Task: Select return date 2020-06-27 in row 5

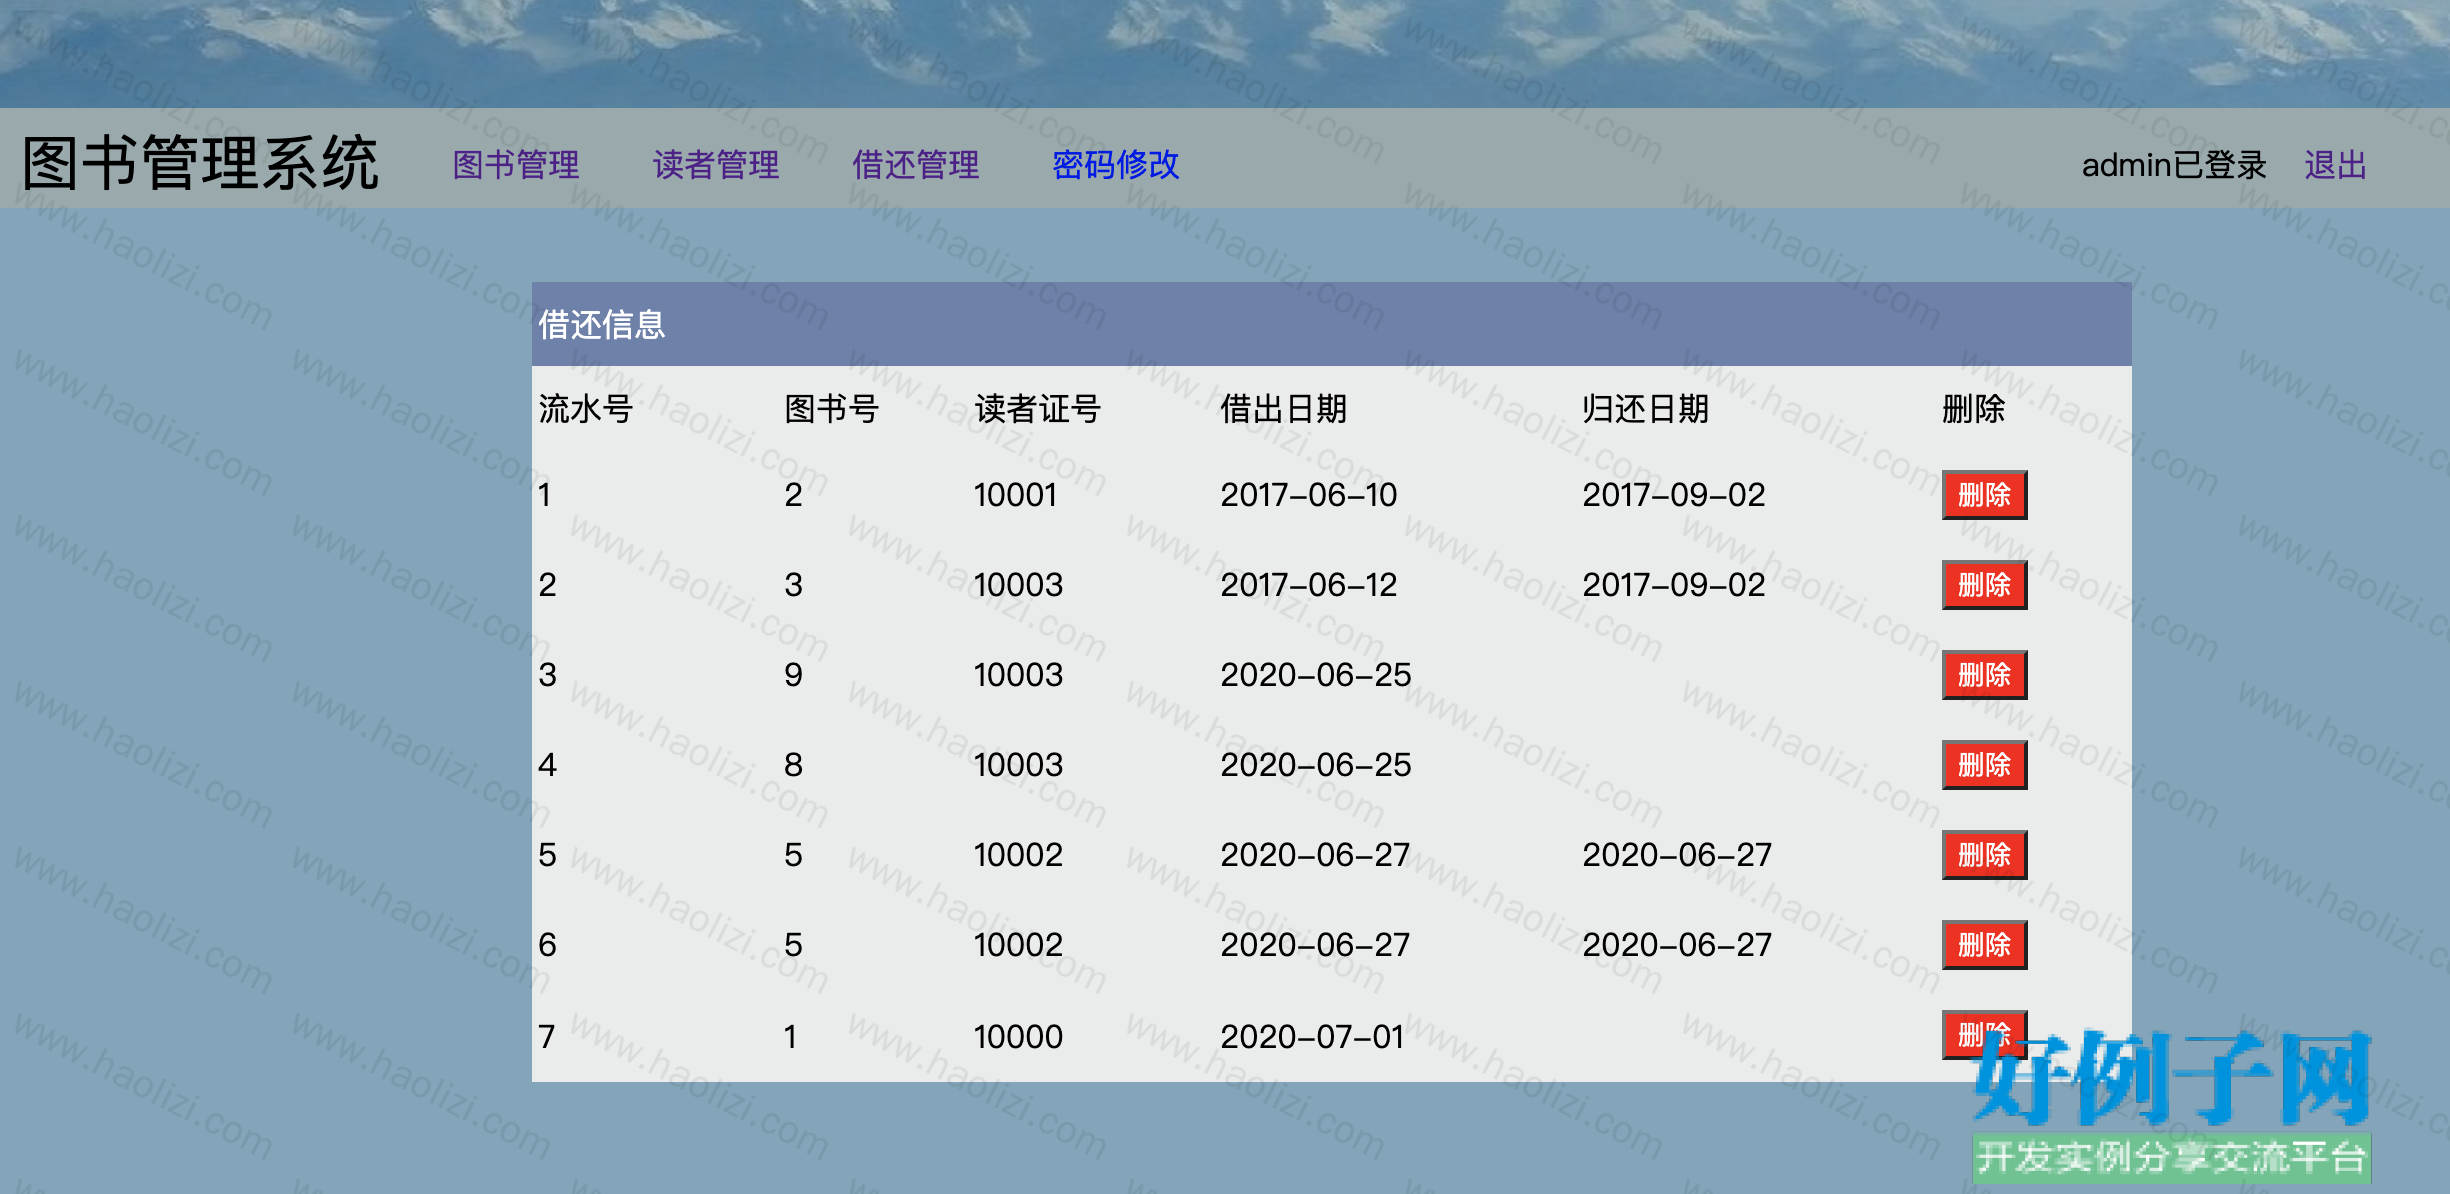Action: [x=1677, y=855]
